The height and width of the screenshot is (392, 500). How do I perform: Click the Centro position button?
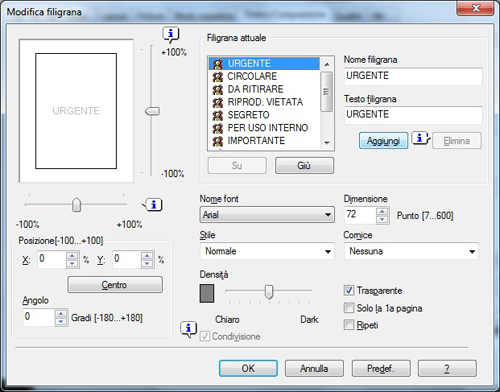(x=115, y=285)
